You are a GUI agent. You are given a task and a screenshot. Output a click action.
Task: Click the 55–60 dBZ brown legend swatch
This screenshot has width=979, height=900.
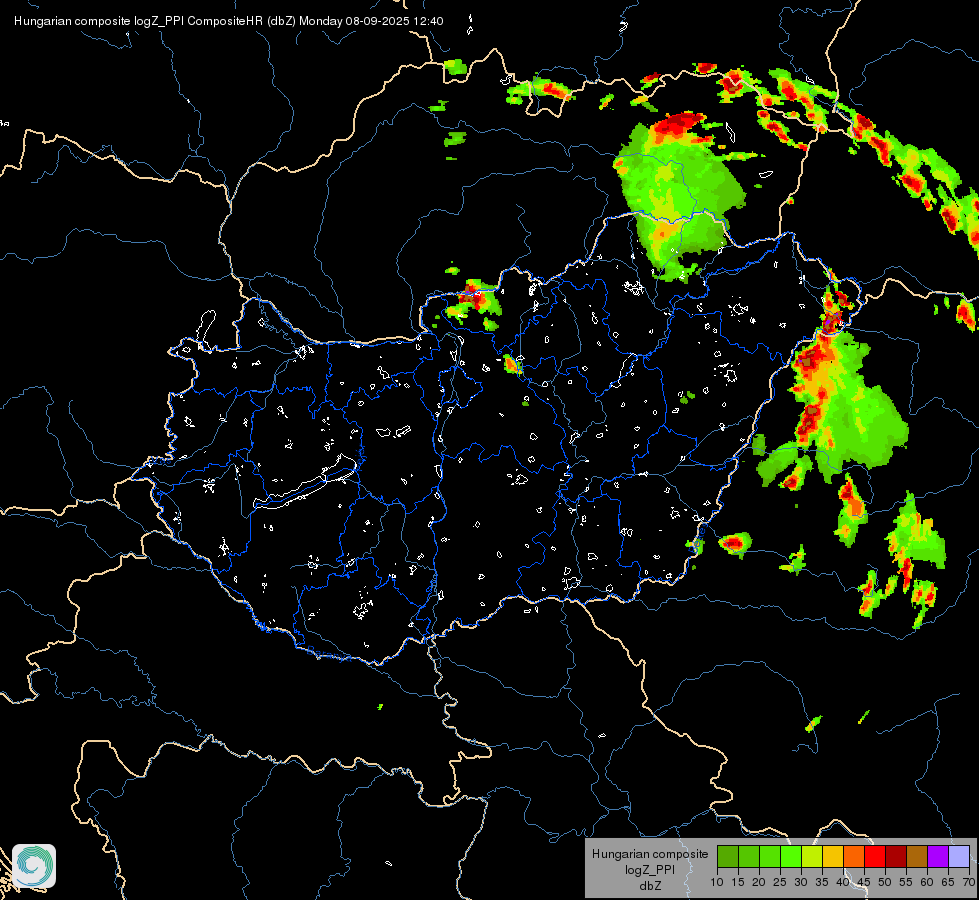917,856
